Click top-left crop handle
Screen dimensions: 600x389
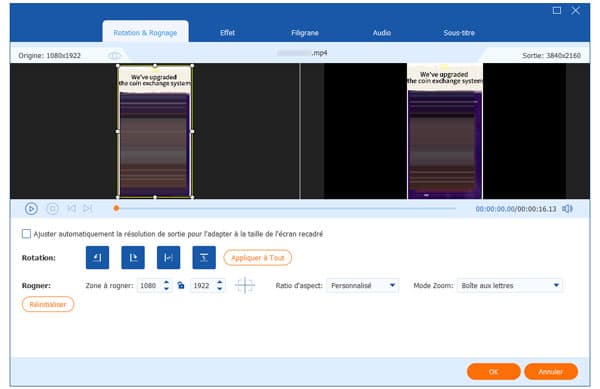117,66
